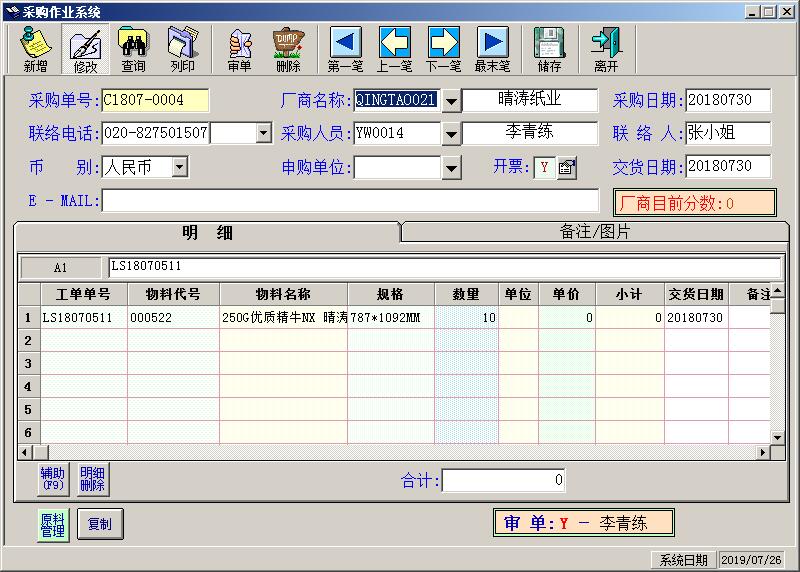Screen dimensions: 800x572
Task: Click the 采购单号 field C1807-0004
Action: (155, 100)
